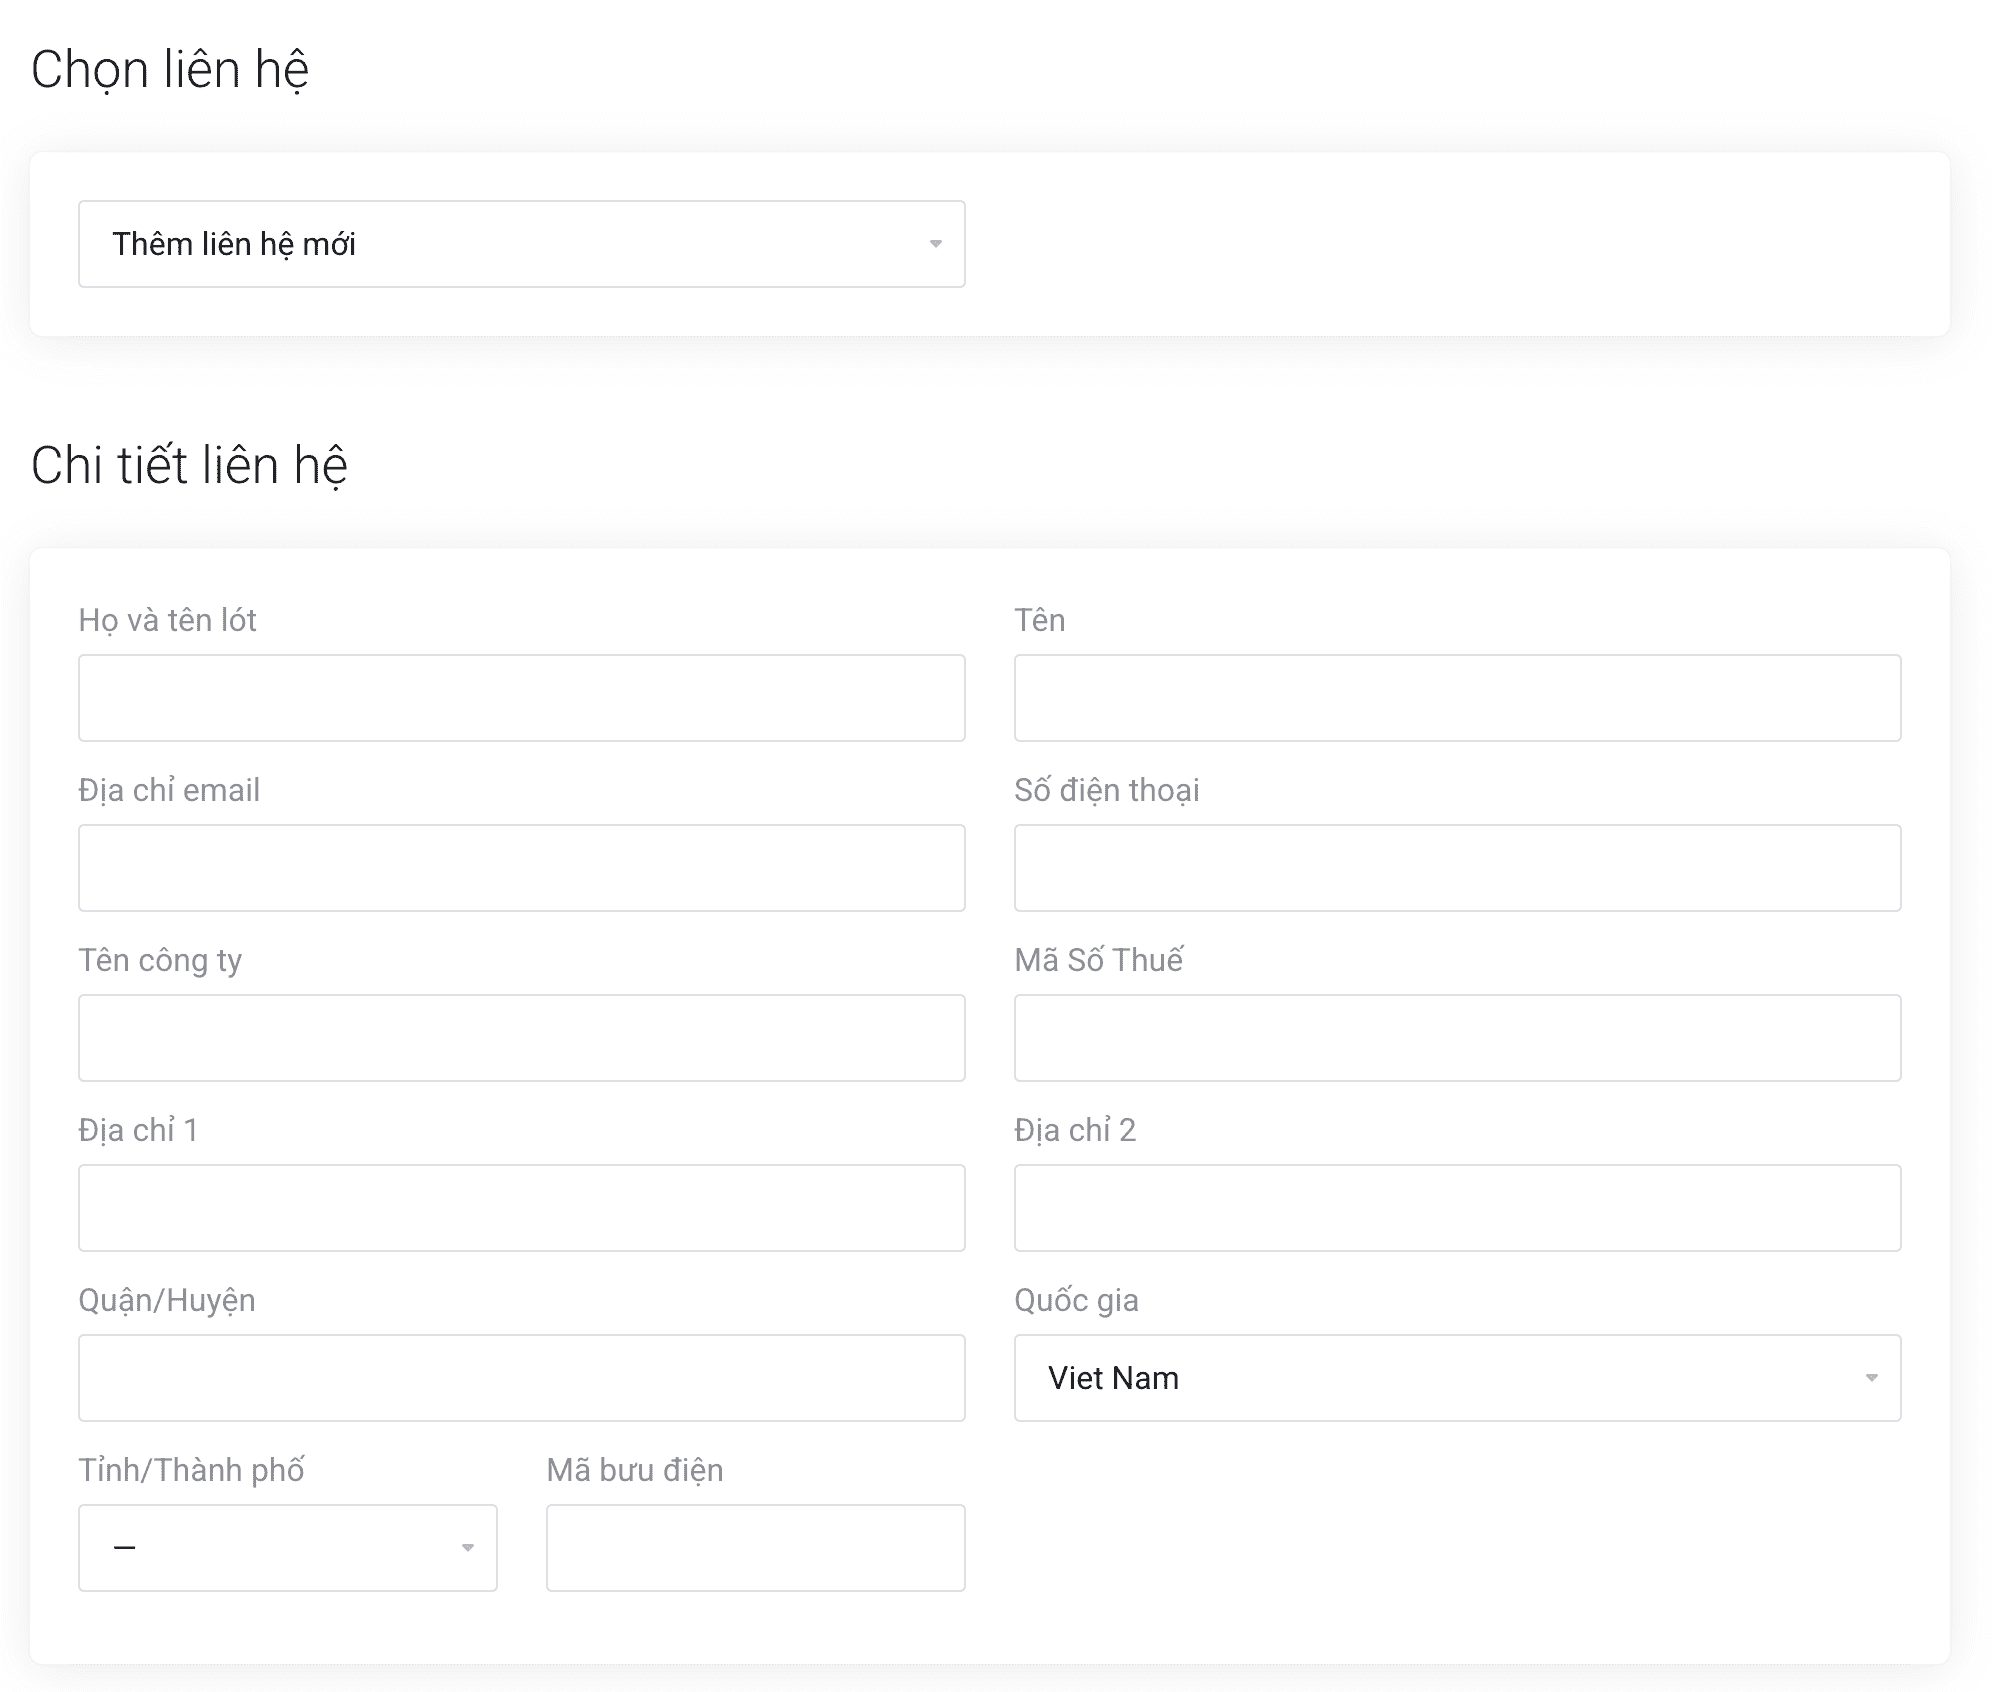Focus the 'Mã Số Thuế' input
This screenshot has width=1992, height=1692.
coord(1457,1038)
